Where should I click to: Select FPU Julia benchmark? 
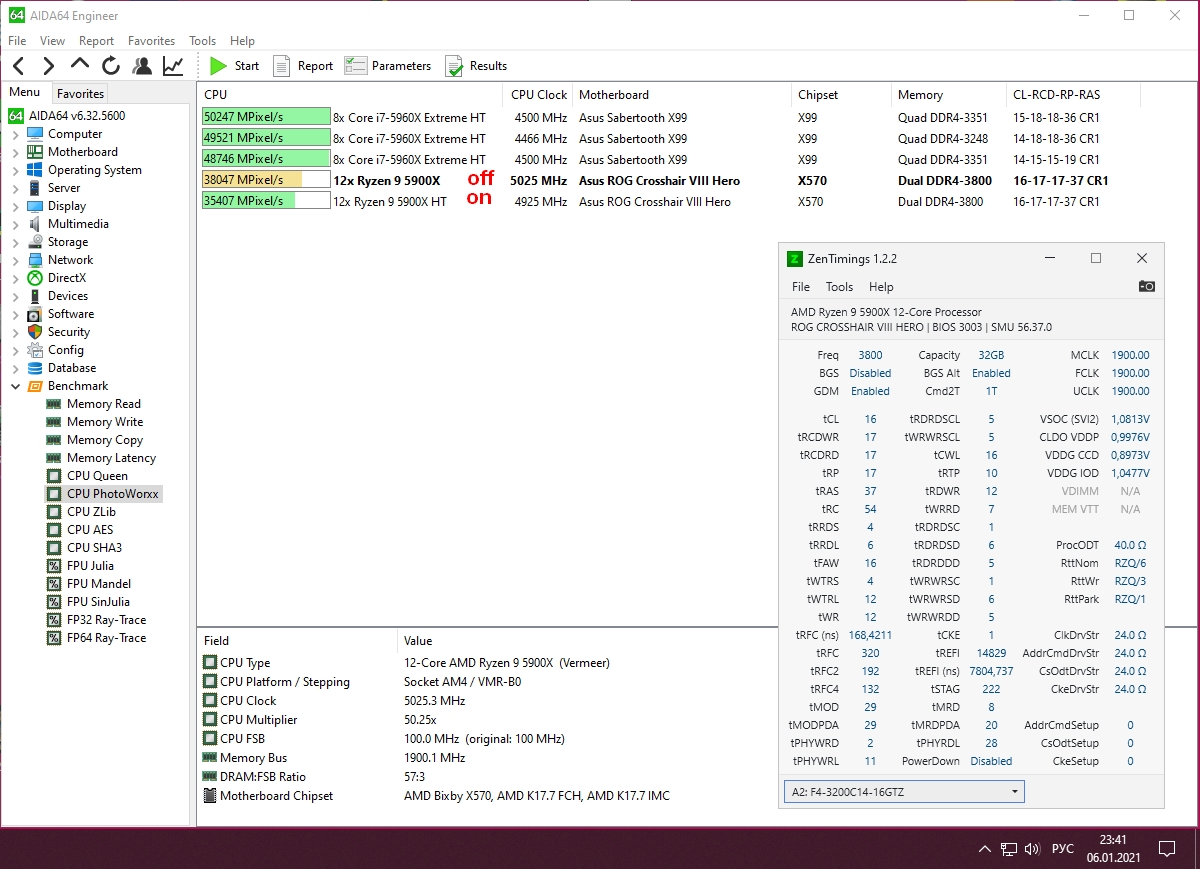90,566
